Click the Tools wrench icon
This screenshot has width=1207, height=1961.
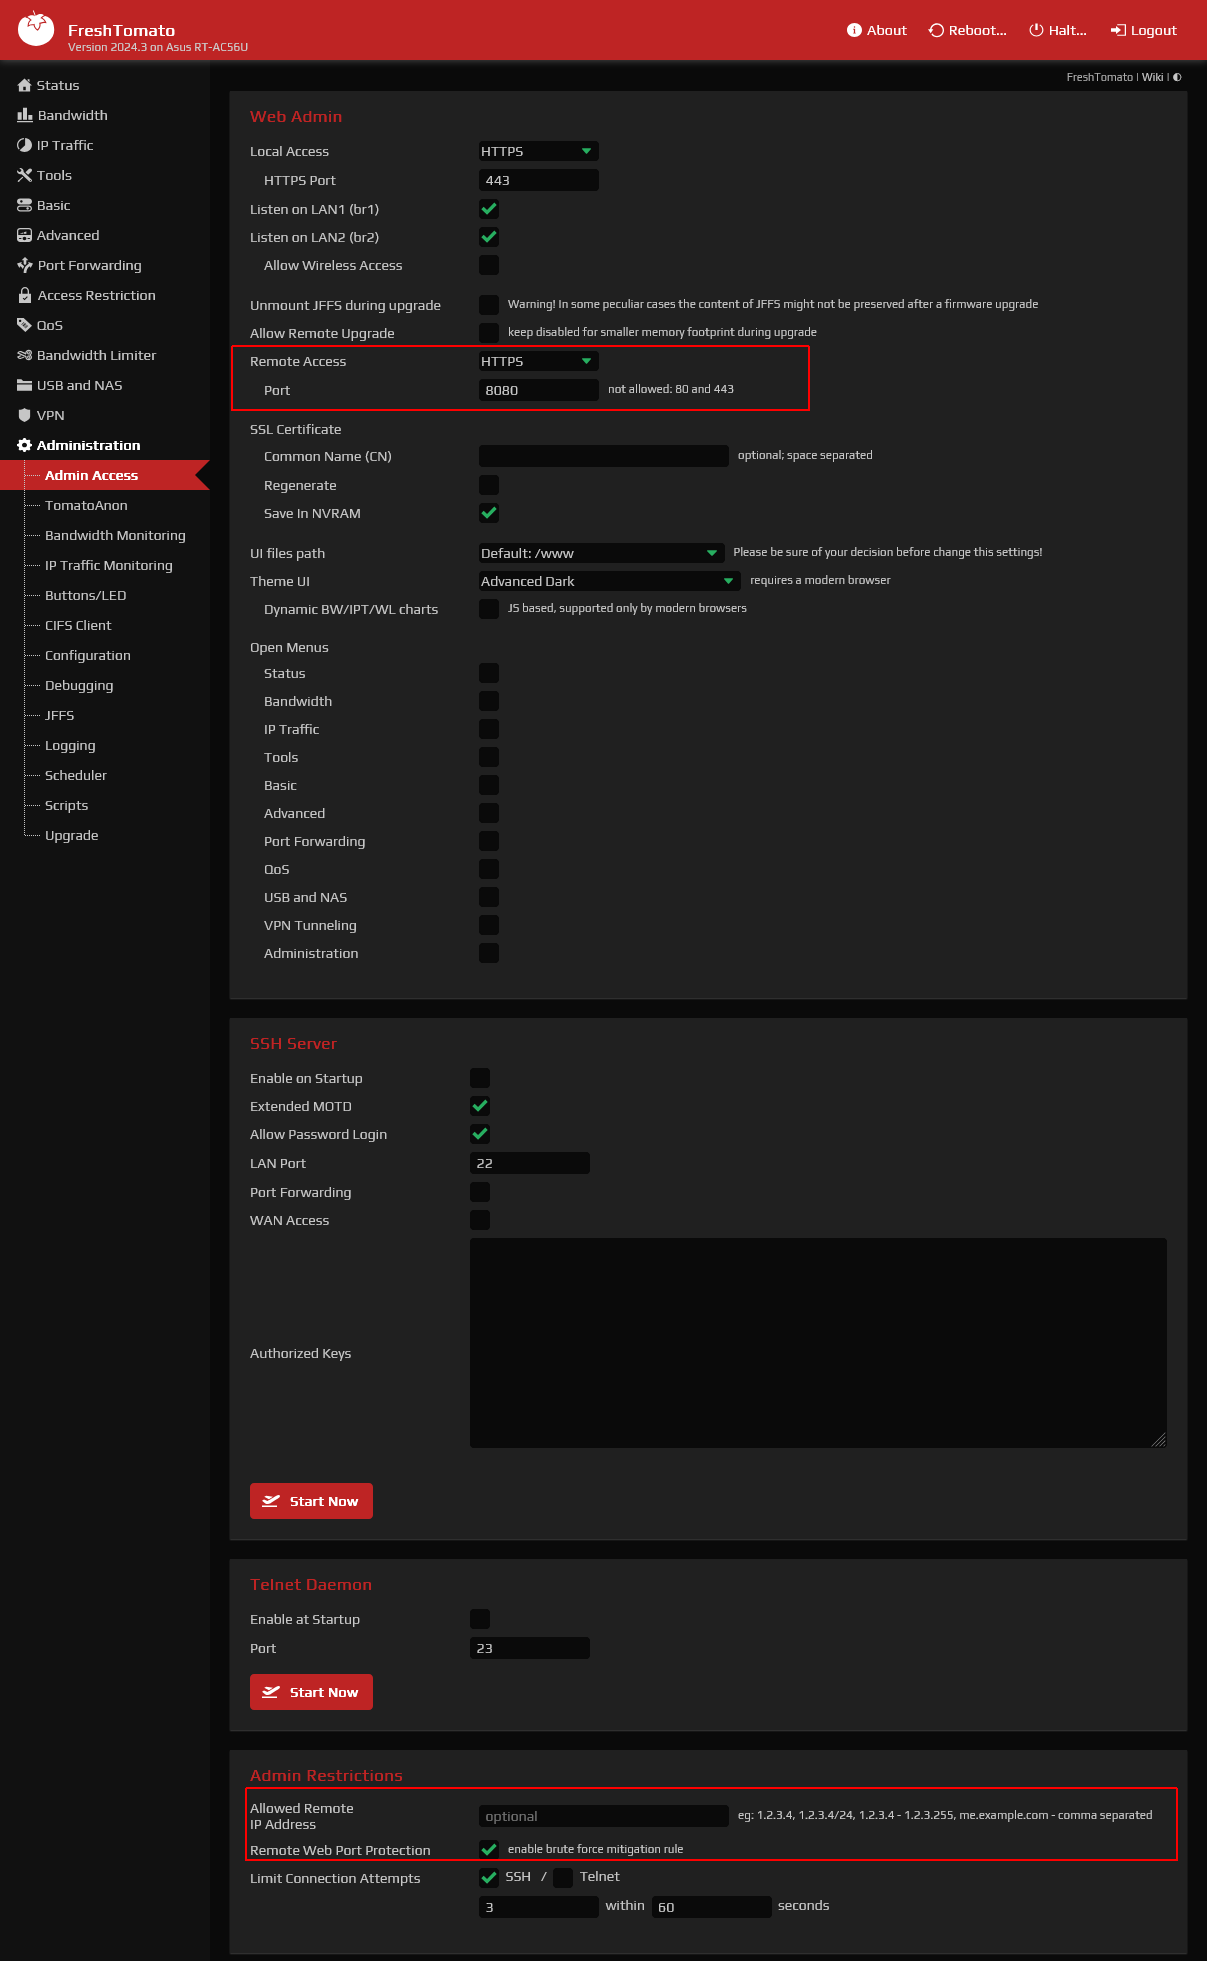click(x=25, y=175)
